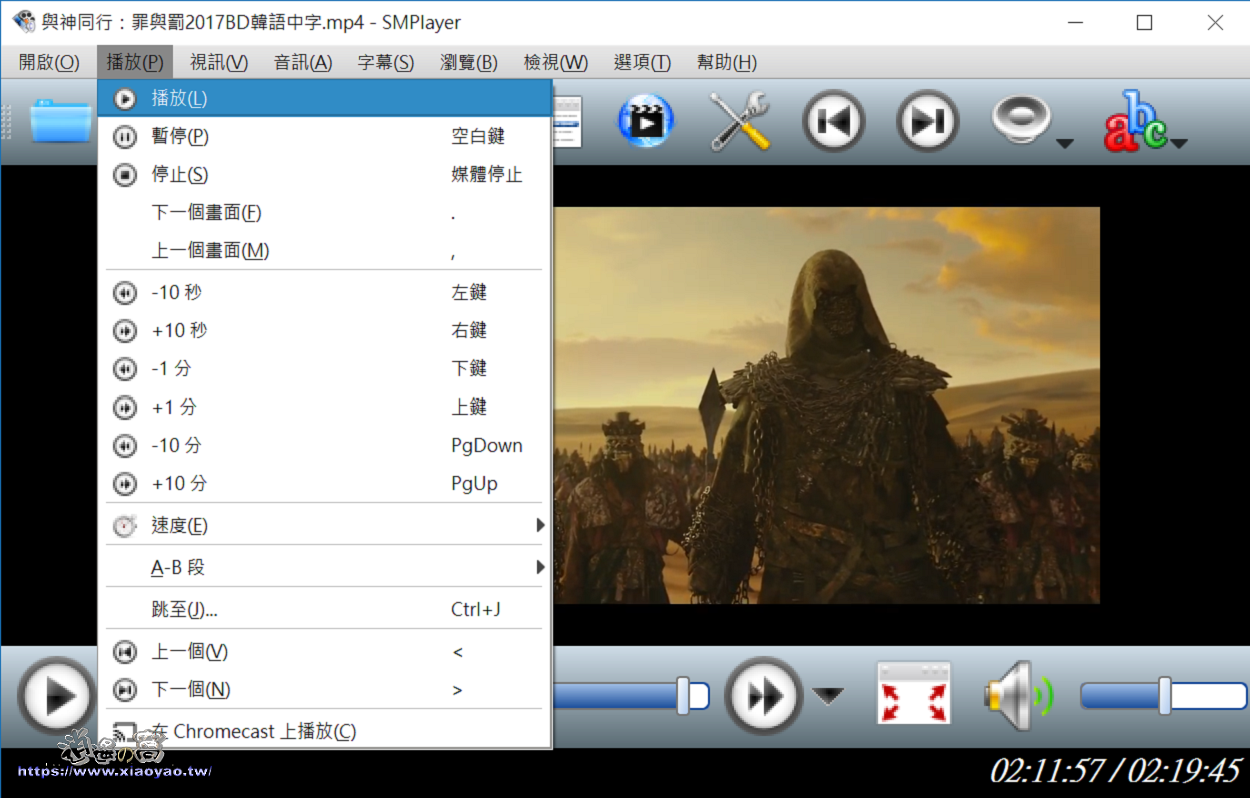The width and height of the screenshot is (1250, 798).
Task: Choose -1 分 rewind entry
Action: tap(325, 368)
